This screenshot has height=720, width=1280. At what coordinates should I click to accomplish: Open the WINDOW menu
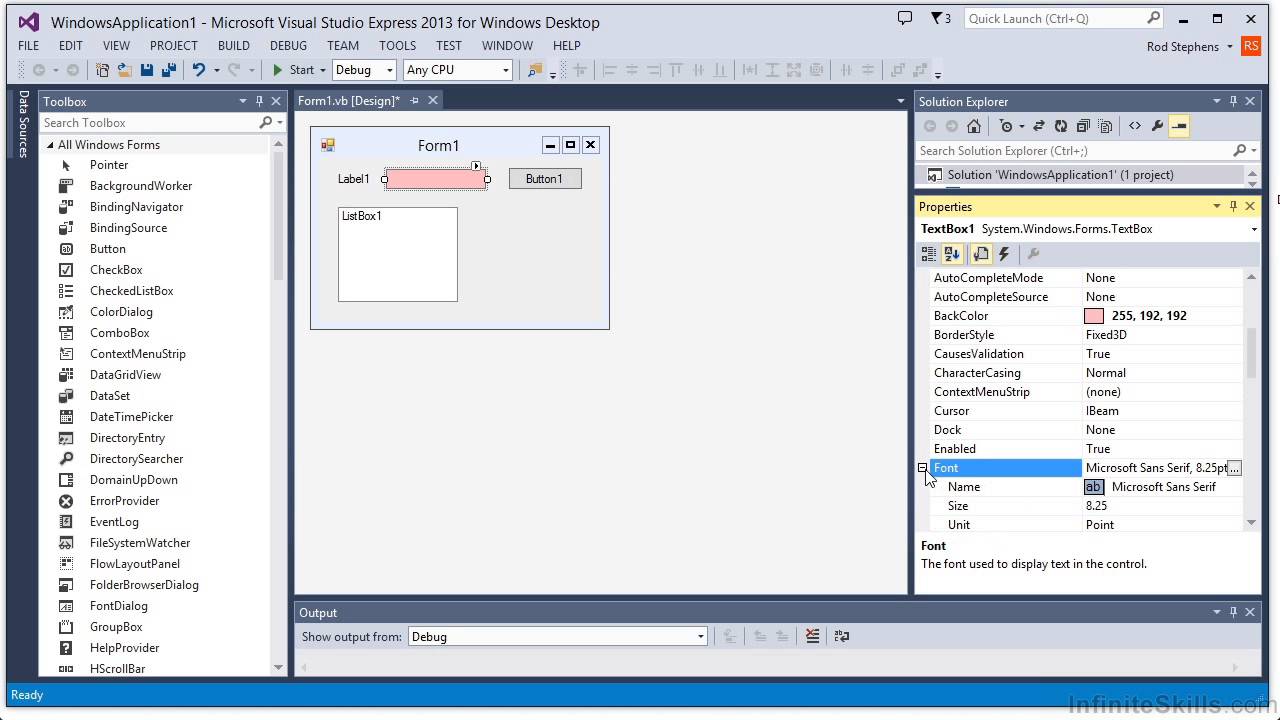pos(507,46)
